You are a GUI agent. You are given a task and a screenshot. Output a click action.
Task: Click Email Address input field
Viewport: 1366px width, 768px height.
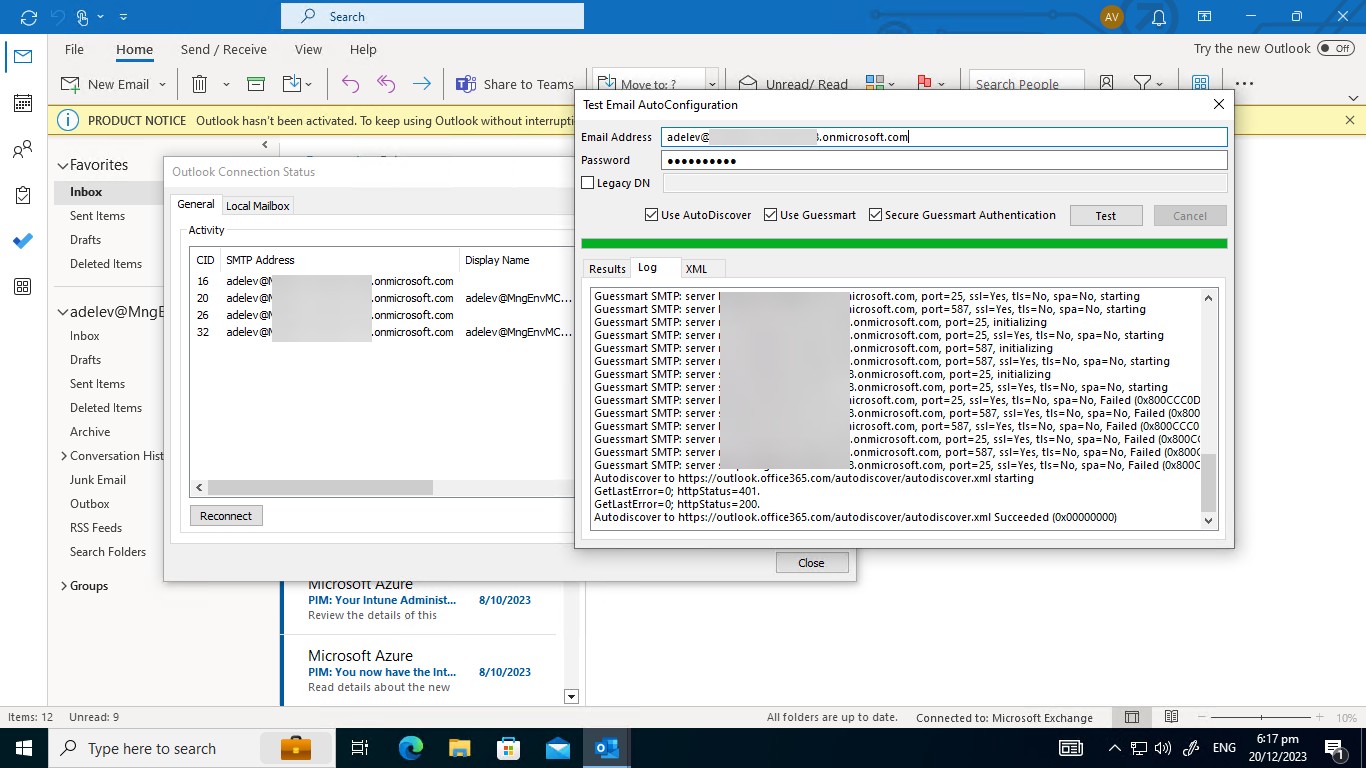click(944, 137)
